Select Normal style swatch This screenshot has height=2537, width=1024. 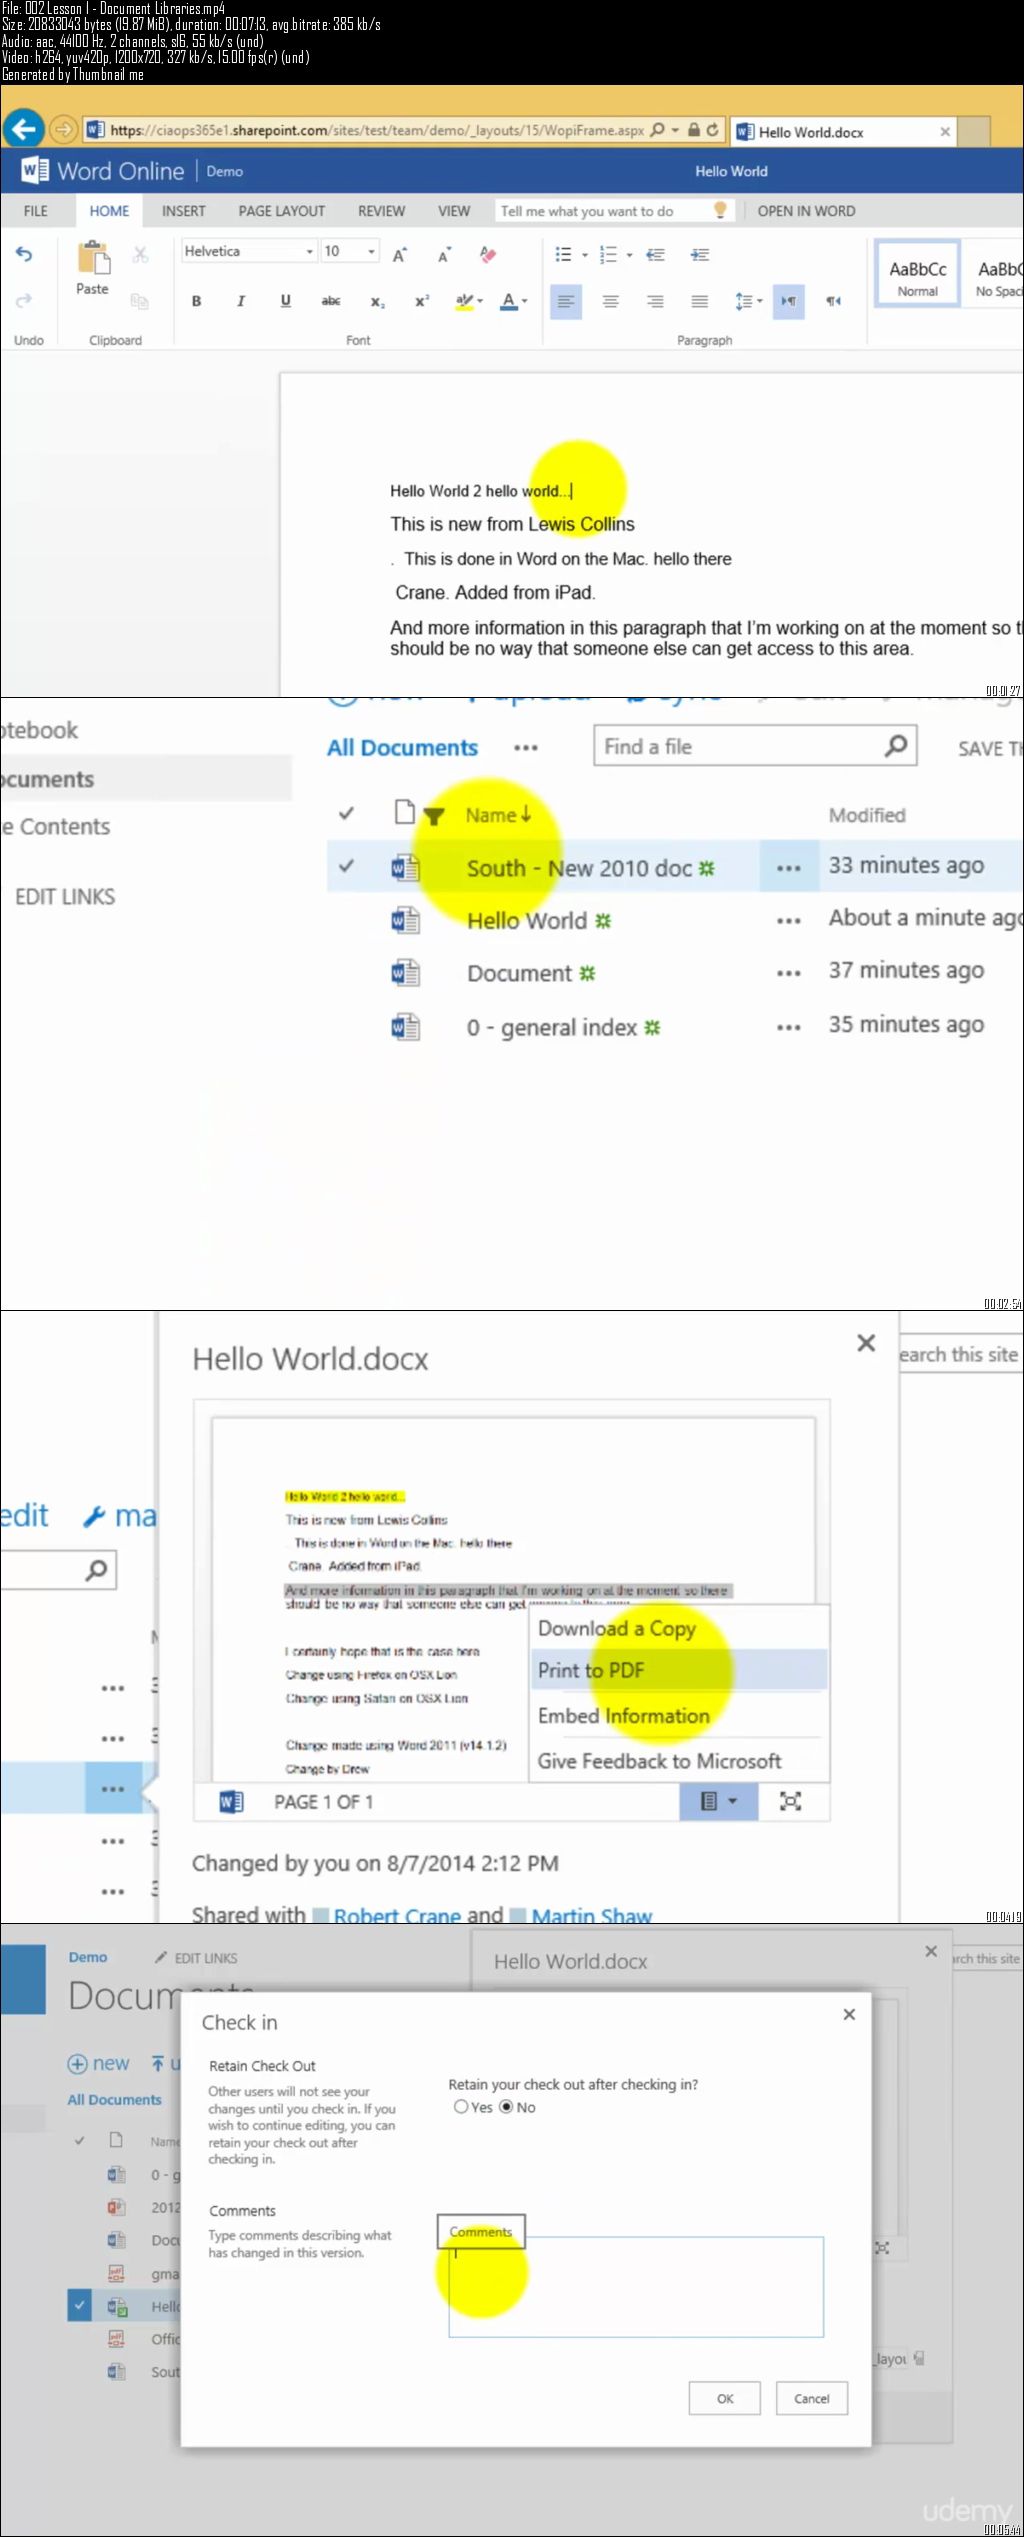pos(917,273)
